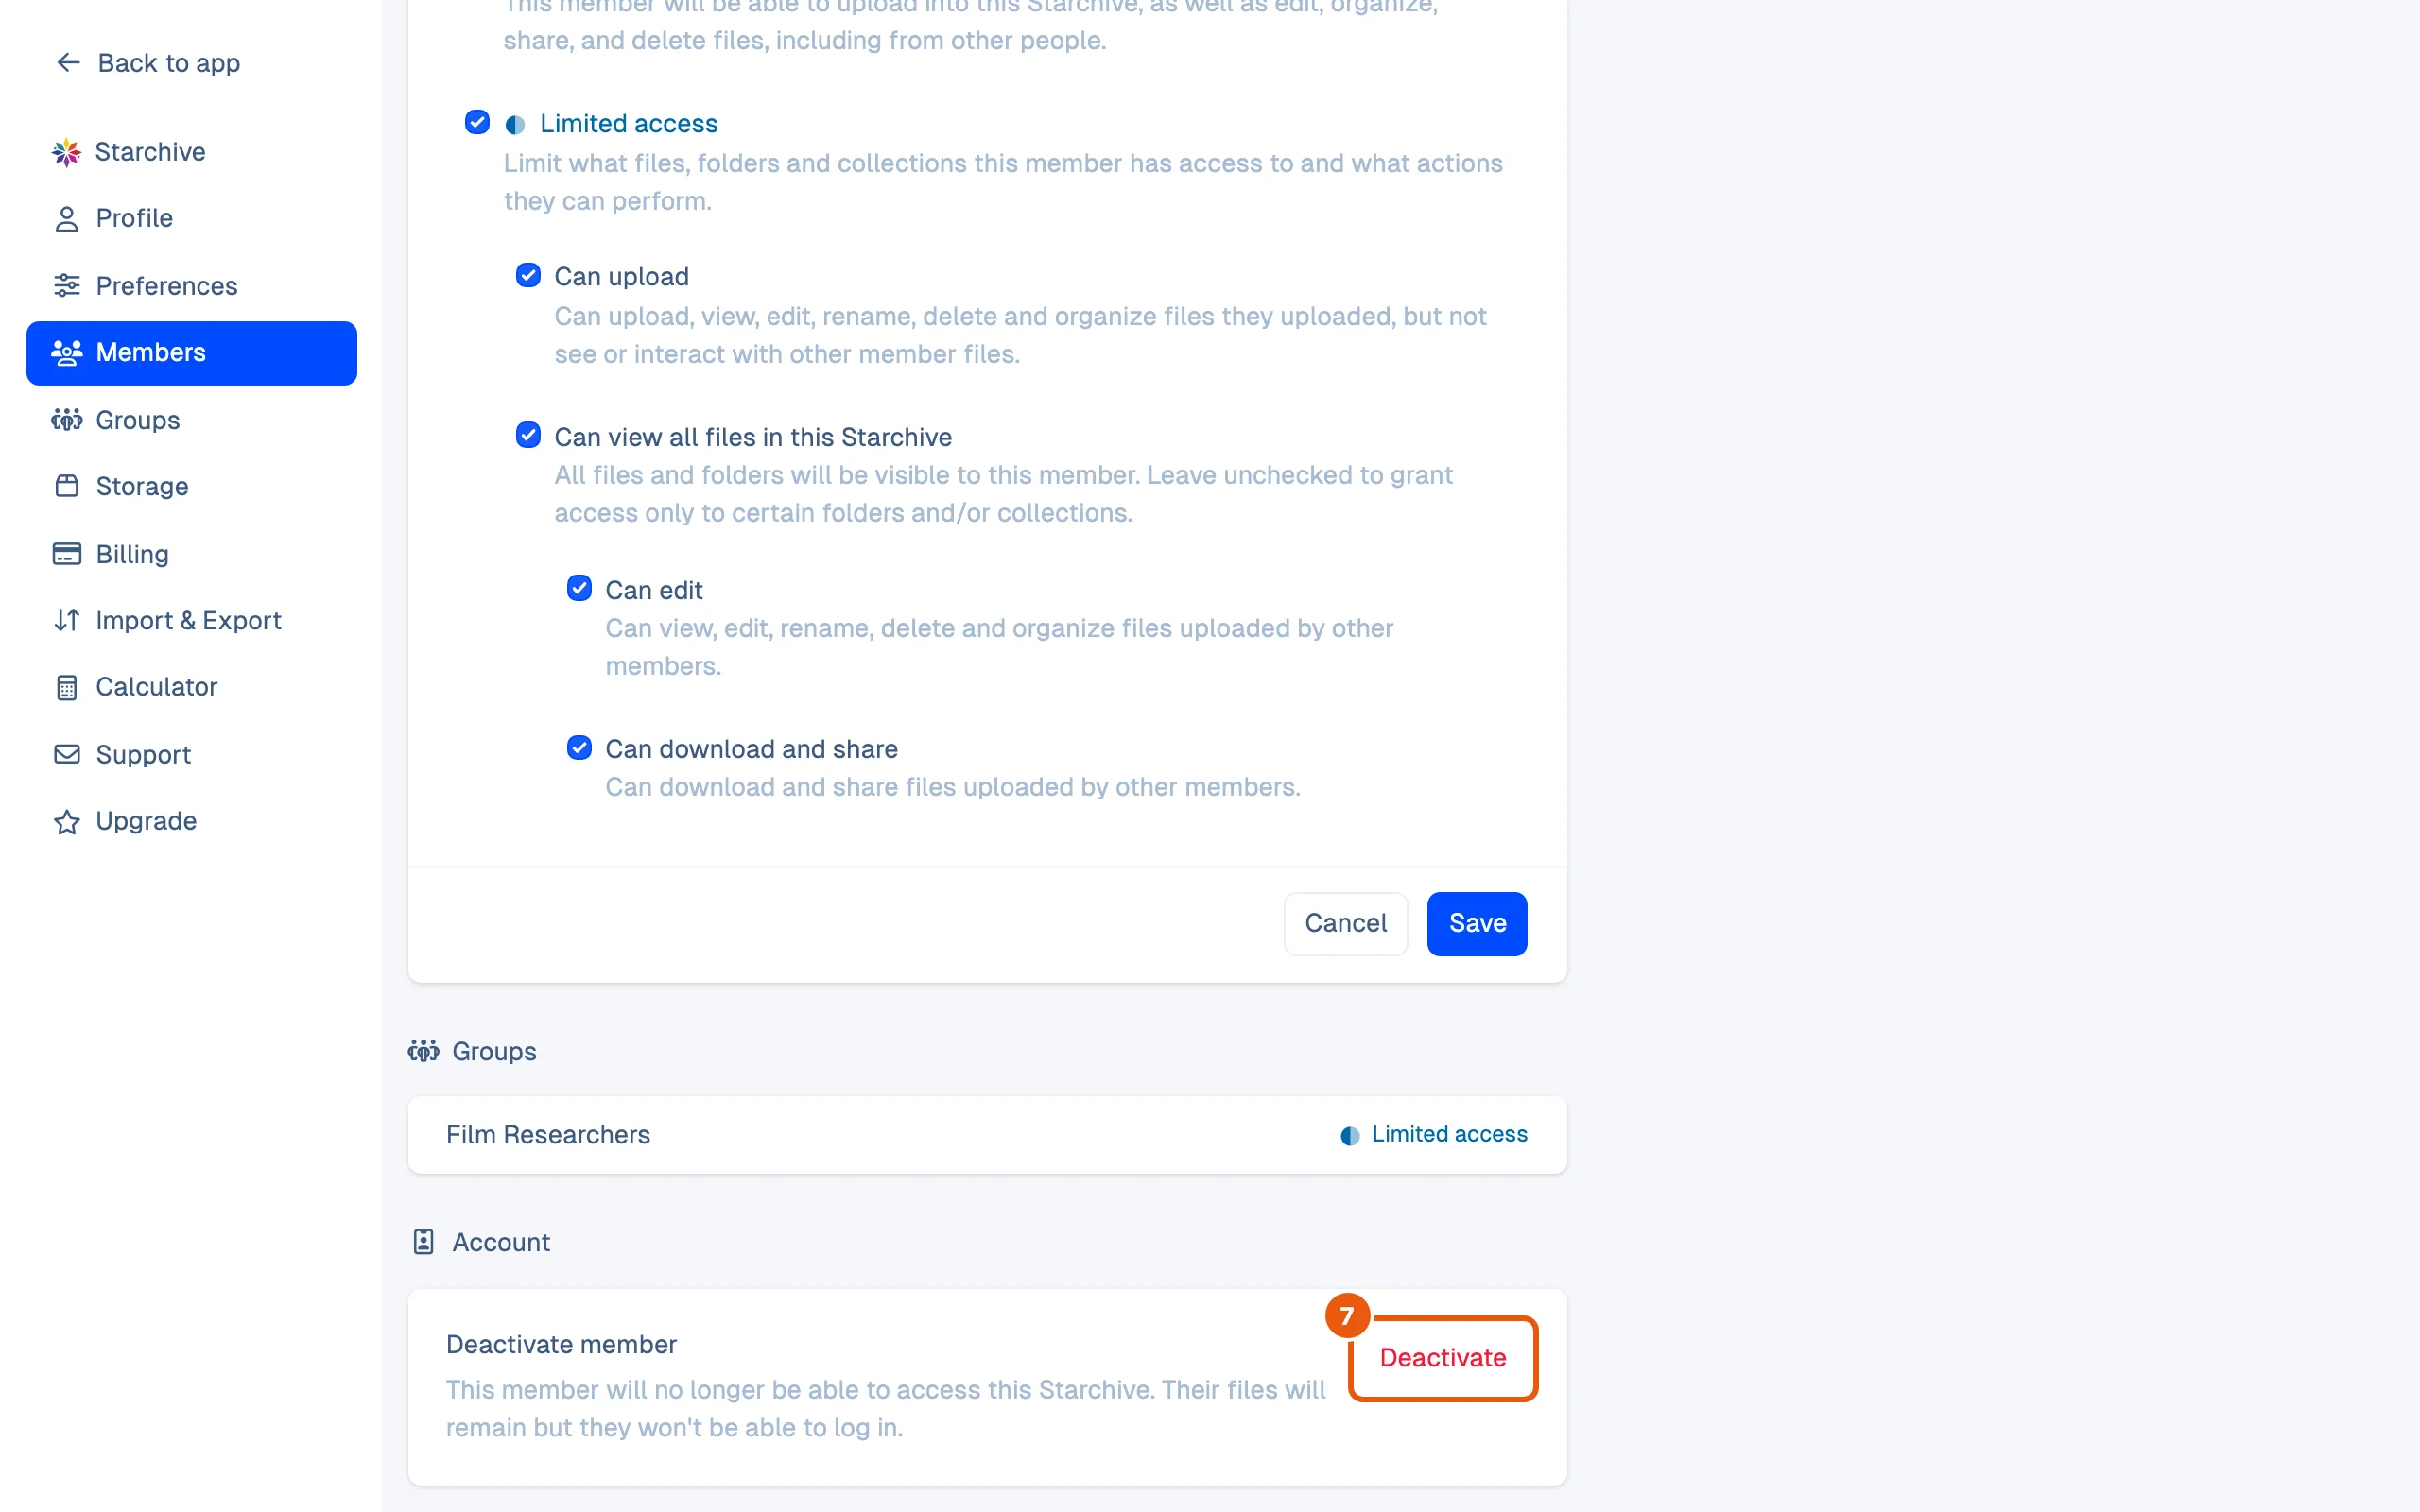Uncheck the Can edit checkbox

(579, 588)
